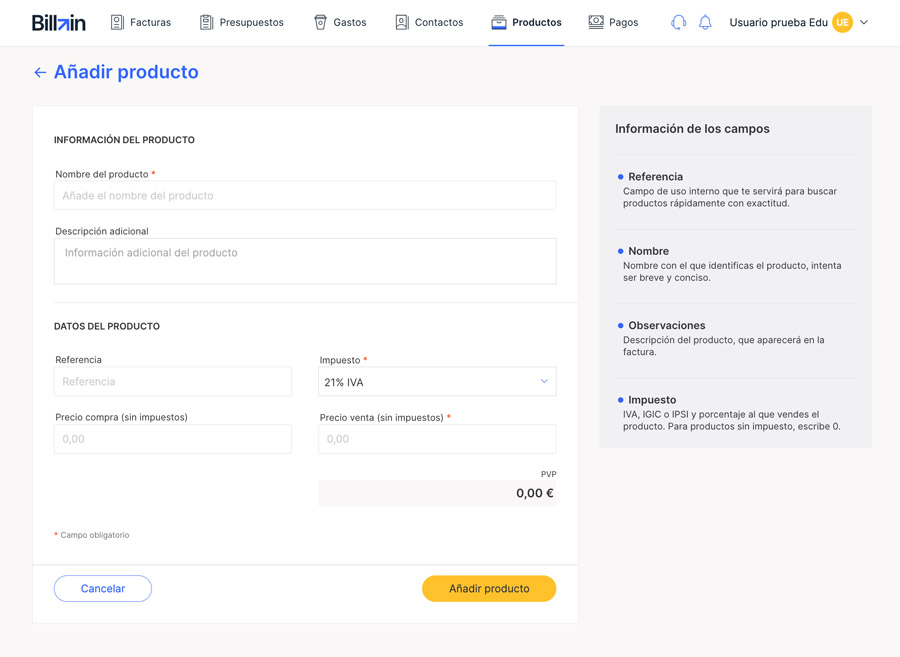Click the Observaciones help entry heading
The width and height of the screenshot is (900, 657).
pos(667,325)
